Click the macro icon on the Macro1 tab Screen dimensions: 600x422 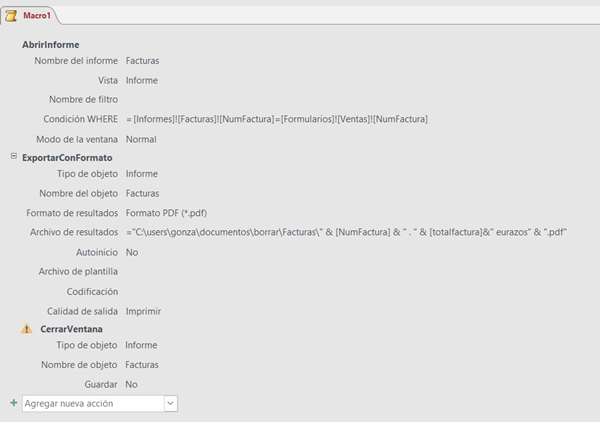(12, 16)
